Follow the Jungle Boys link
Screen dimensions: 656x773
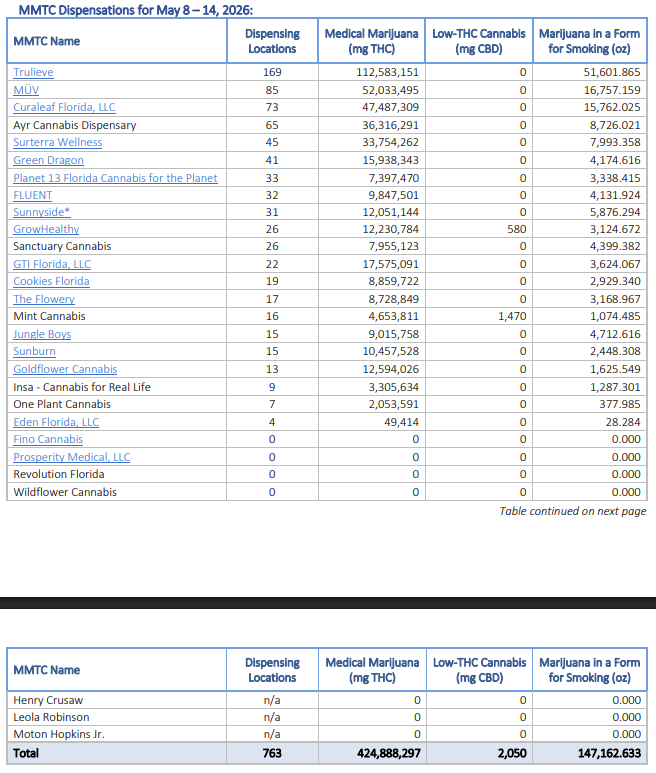coord(42,334)
